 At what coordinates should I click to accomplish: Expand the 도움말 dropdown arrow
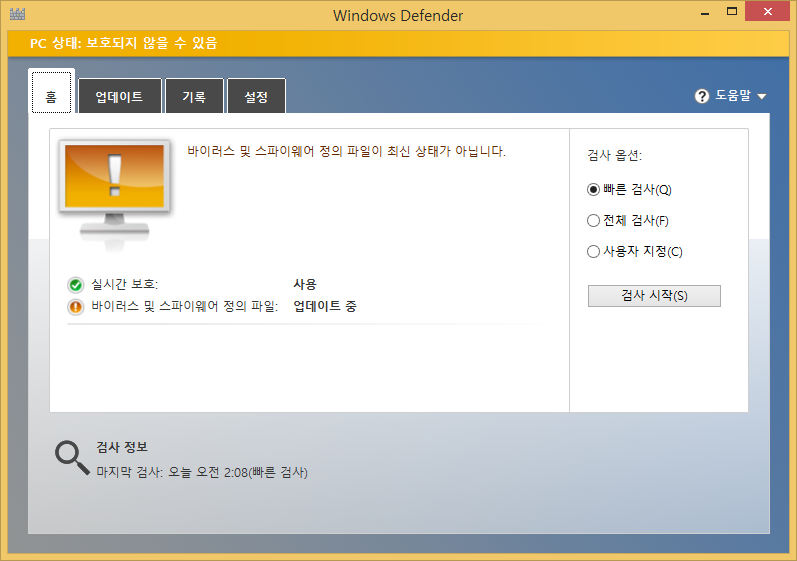tap(761, 97)
